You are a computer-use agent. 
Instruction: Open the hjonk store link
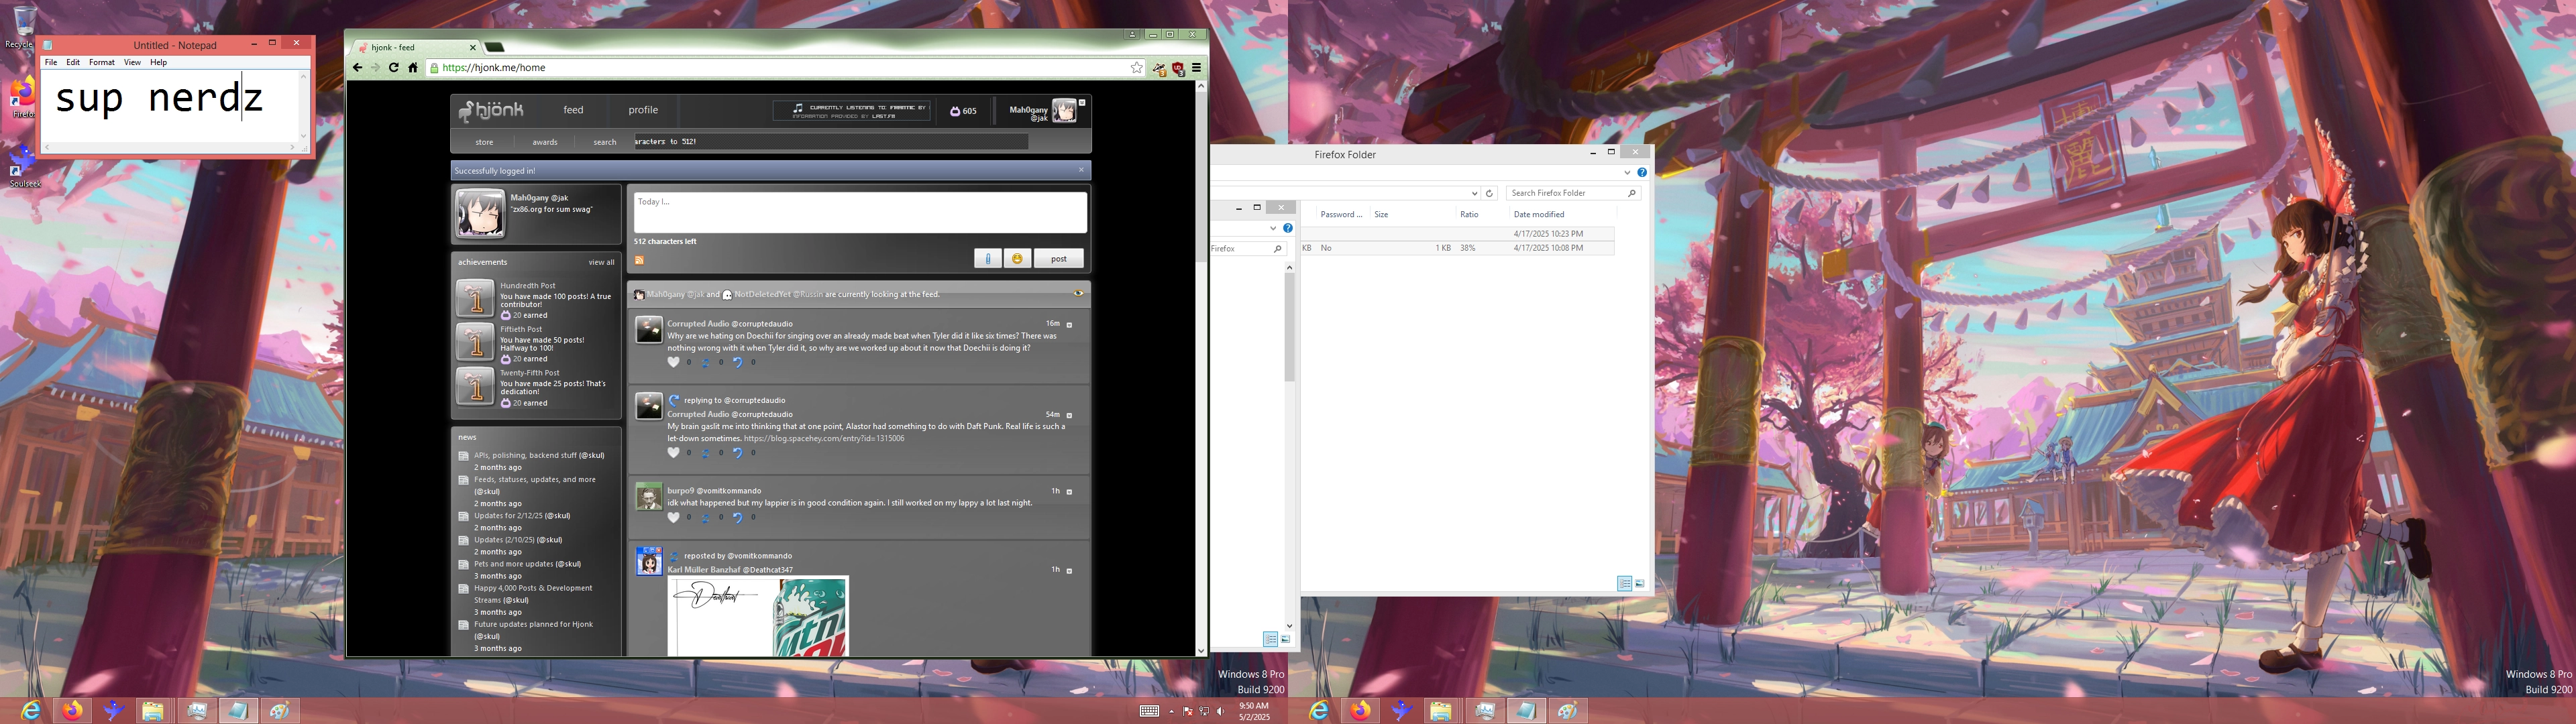pos(484,142)
